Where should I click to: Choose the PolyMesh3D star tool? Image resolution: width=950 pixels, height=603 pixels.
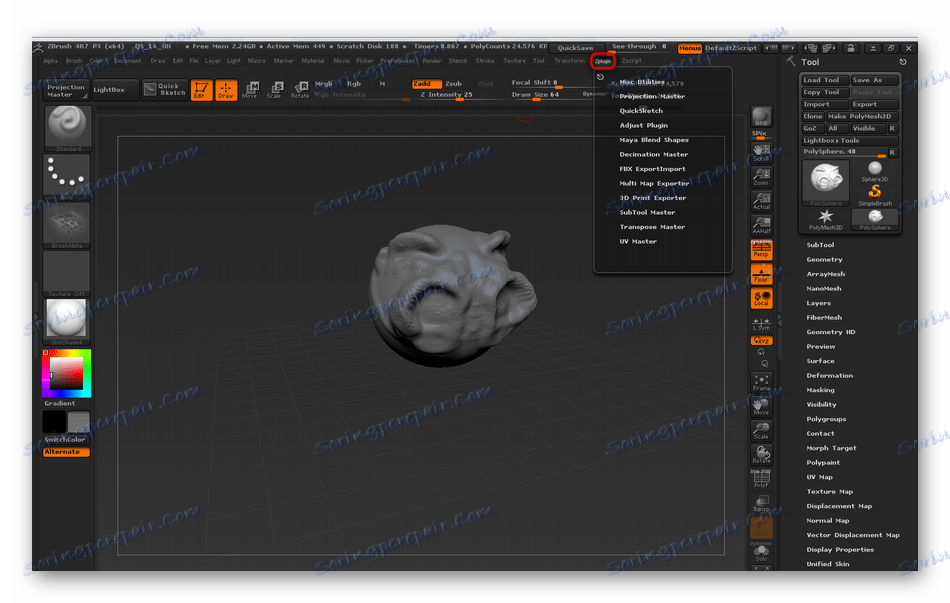825,218
